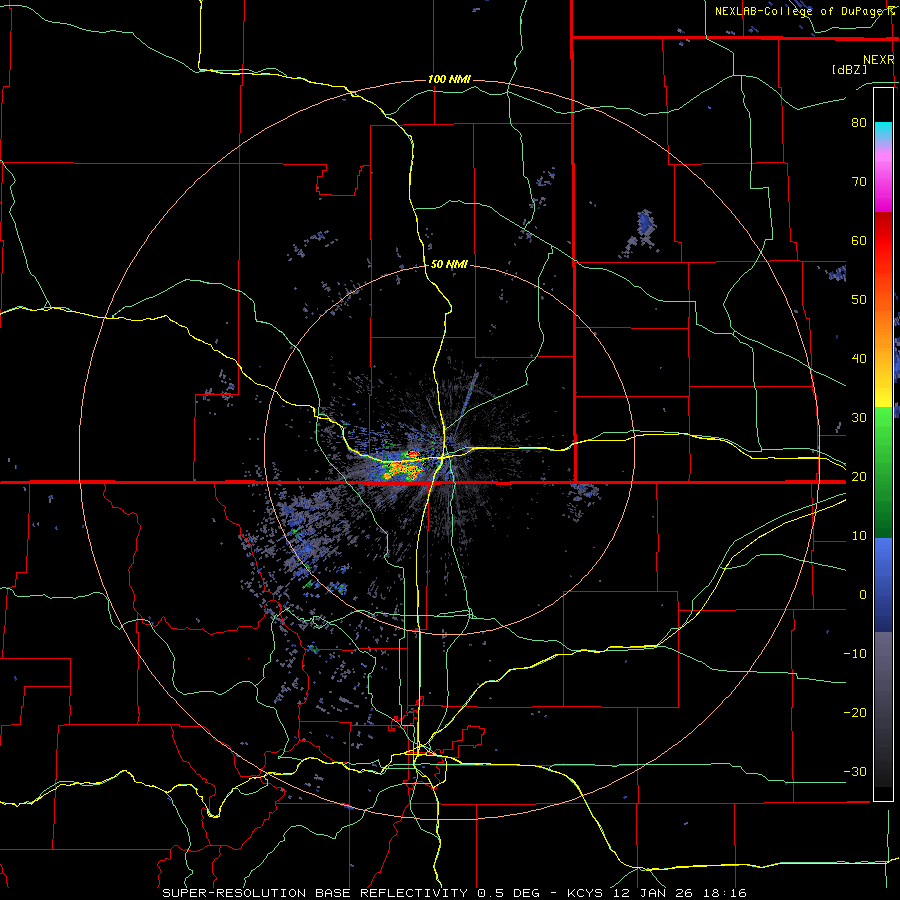
Task: Click the 40 dBZ scale value
Action: coord(859,359)
